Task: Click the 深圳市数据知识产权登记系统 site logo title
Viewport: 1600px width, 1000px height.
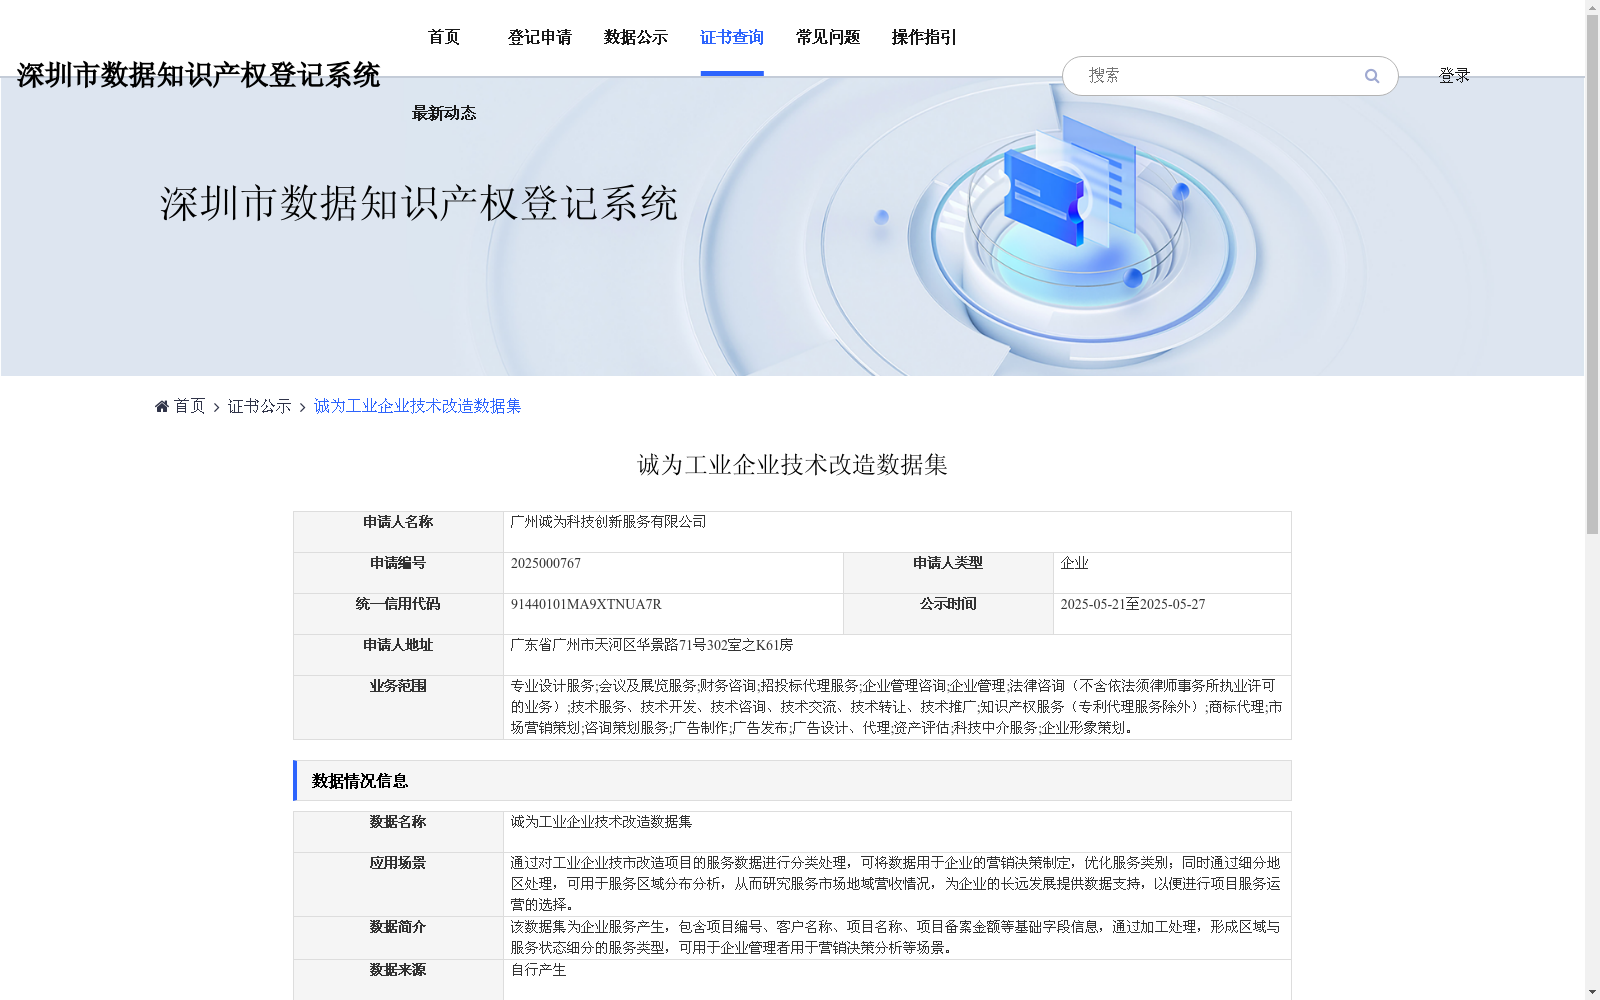Action: click(198, 75)
